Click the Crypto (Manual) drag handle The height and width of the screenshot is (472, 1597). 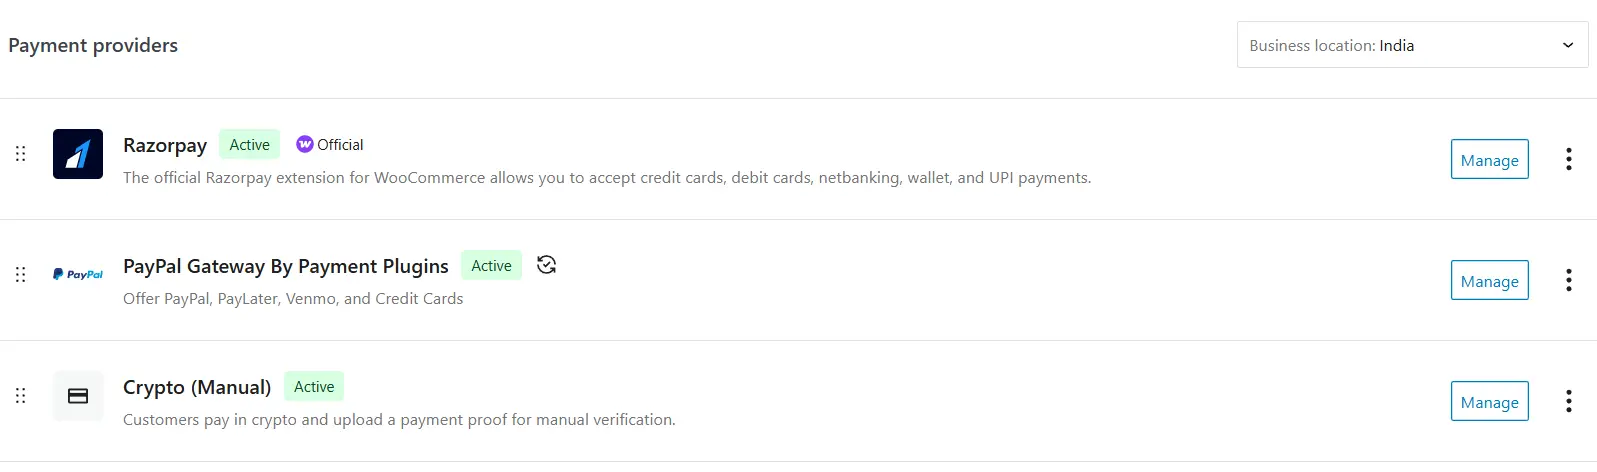click(20, 396)
